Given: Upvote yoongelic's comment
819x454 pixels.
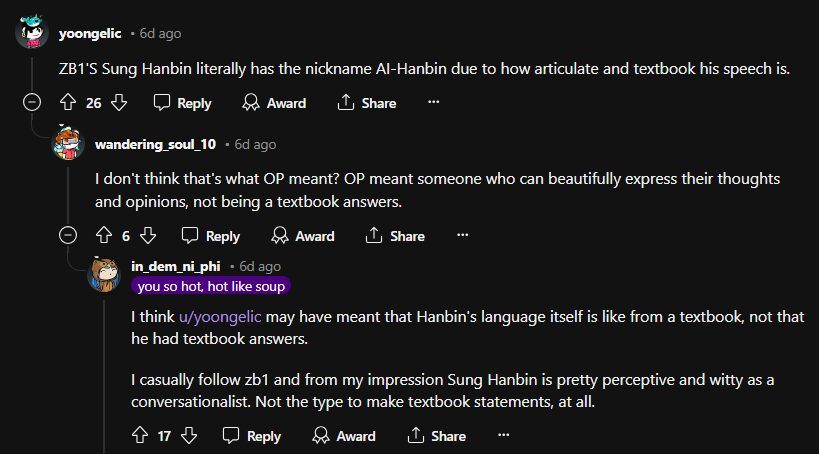Looking at the screenshot, I should coord(68,102).
